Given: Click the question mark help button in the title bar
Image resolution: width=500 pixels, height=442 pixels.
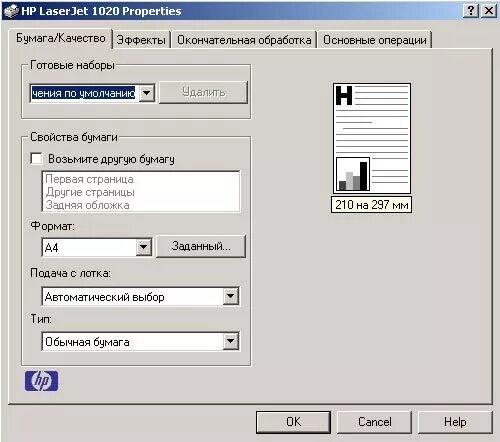Looking at the screenshot, I should 470,11.
